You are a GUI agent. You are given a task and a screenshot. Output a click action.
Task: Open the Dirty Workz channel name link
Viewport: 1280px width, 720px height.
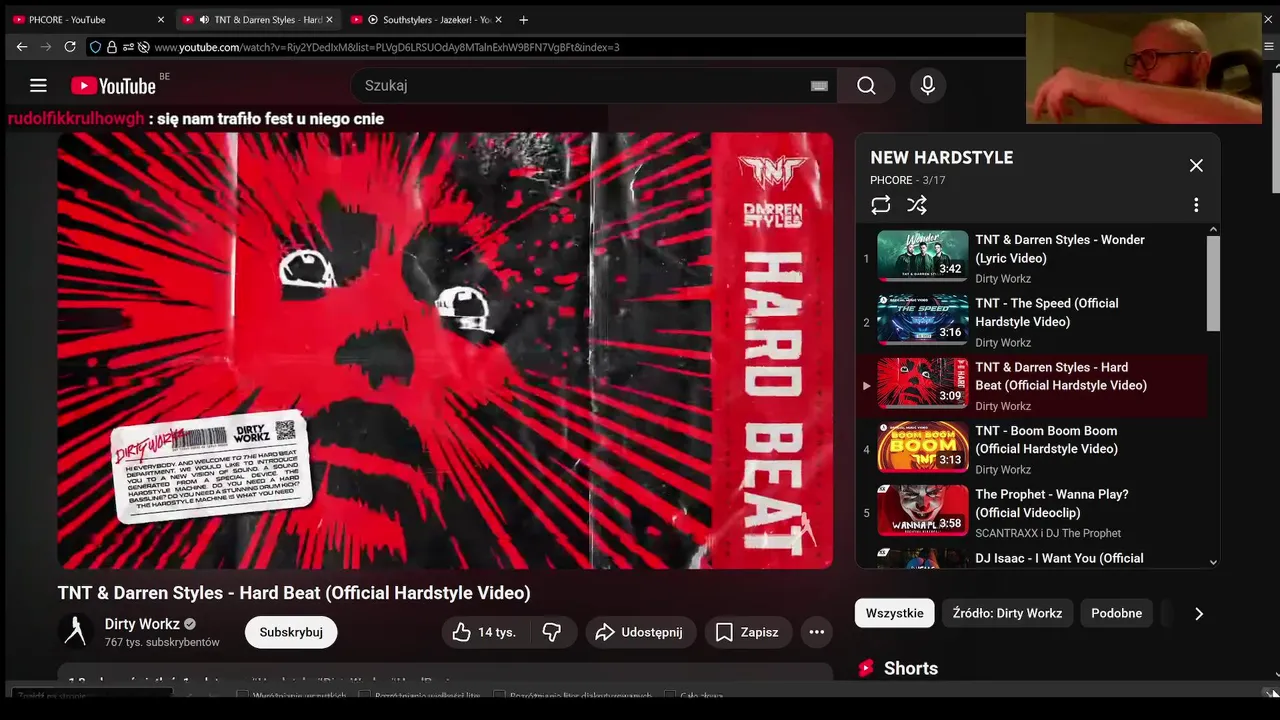coord(142,624)
